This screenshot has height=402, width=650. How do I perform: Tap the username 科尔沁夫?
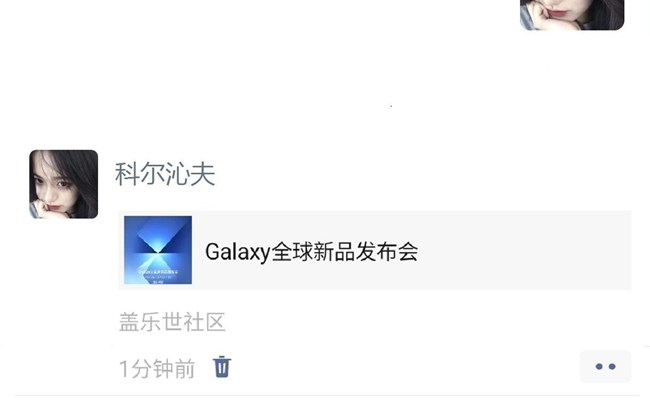pyautogui.click(x=165, y=174)
